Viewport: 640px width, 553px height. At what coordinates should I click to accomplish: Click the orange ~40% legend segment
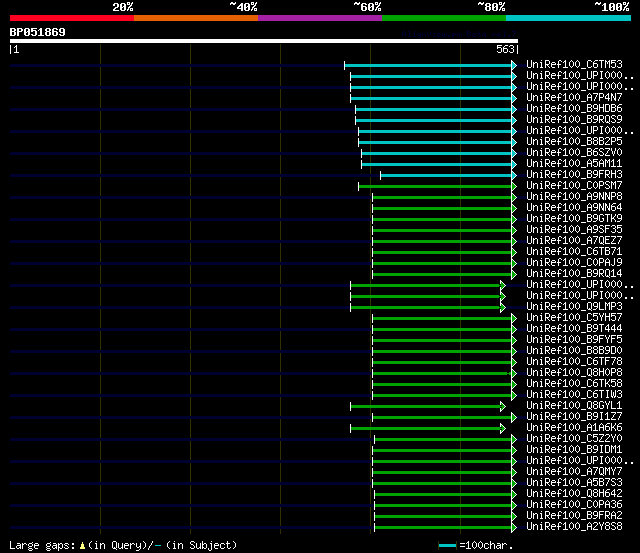pos(196,18)
